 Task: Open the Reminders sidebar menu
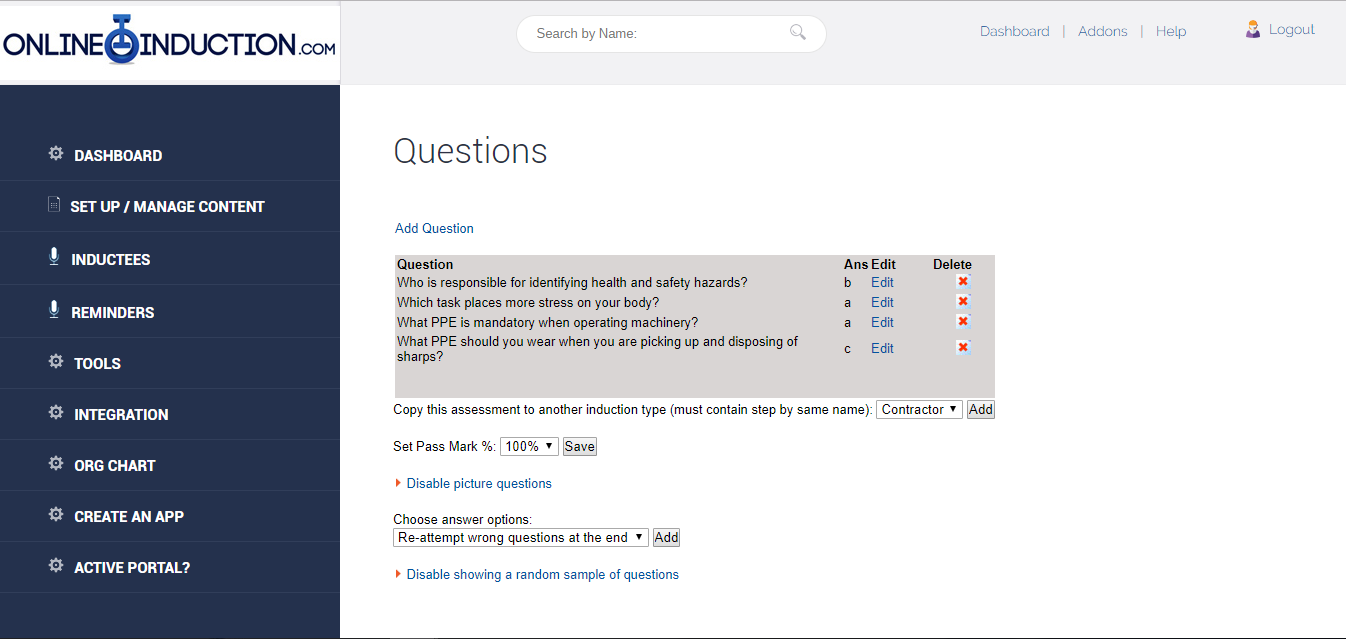[112, 313]
